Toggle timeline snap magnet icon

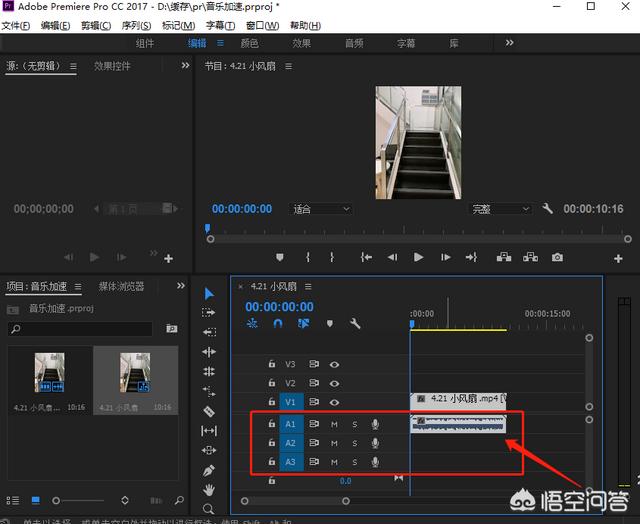[x=278, y=324]
